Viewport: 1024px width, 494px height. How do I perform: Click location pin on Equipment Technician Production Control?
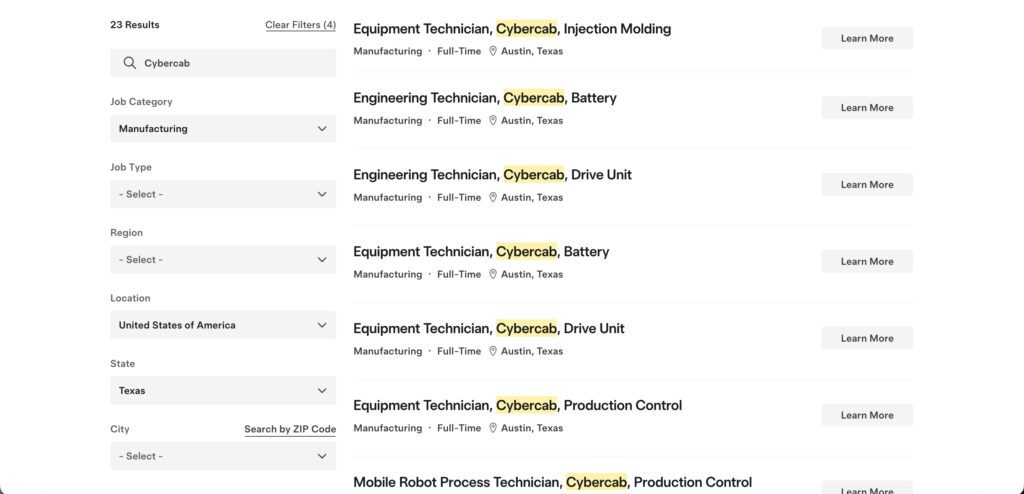tap(493, 428)
